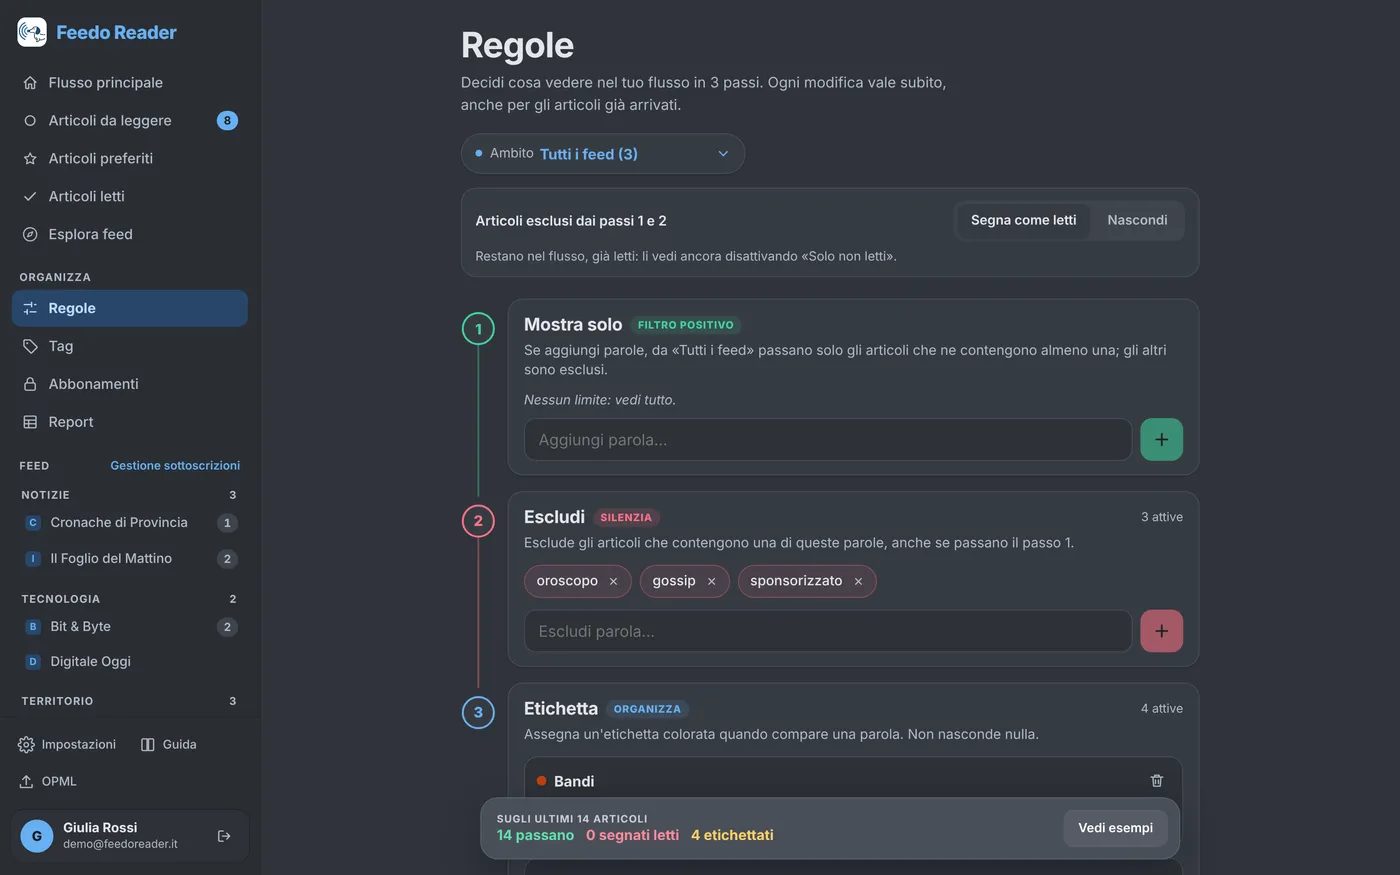The width and height of the screenshot is (1400, 875).
Task: Click the Tag label icon in sidebar
Action: [x=30, y=346]
